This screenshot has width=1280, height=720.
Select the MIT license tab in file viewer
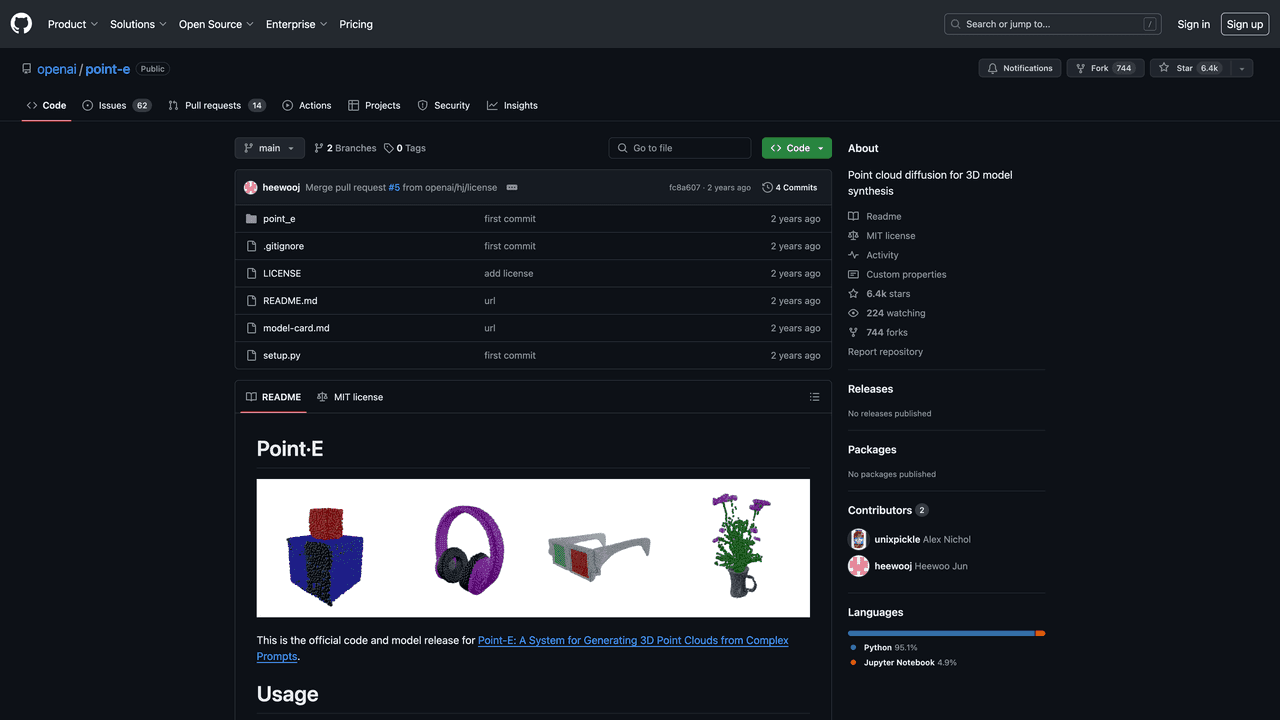coord(350,397)
